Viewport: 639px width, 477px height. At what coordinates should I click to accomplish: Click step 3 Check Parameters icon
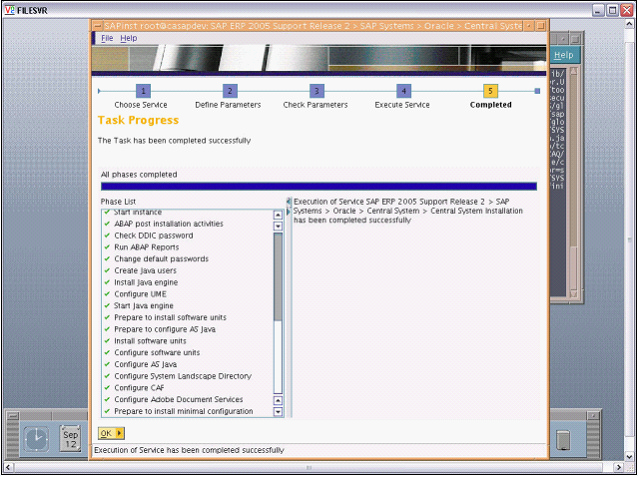click(316, 91)
